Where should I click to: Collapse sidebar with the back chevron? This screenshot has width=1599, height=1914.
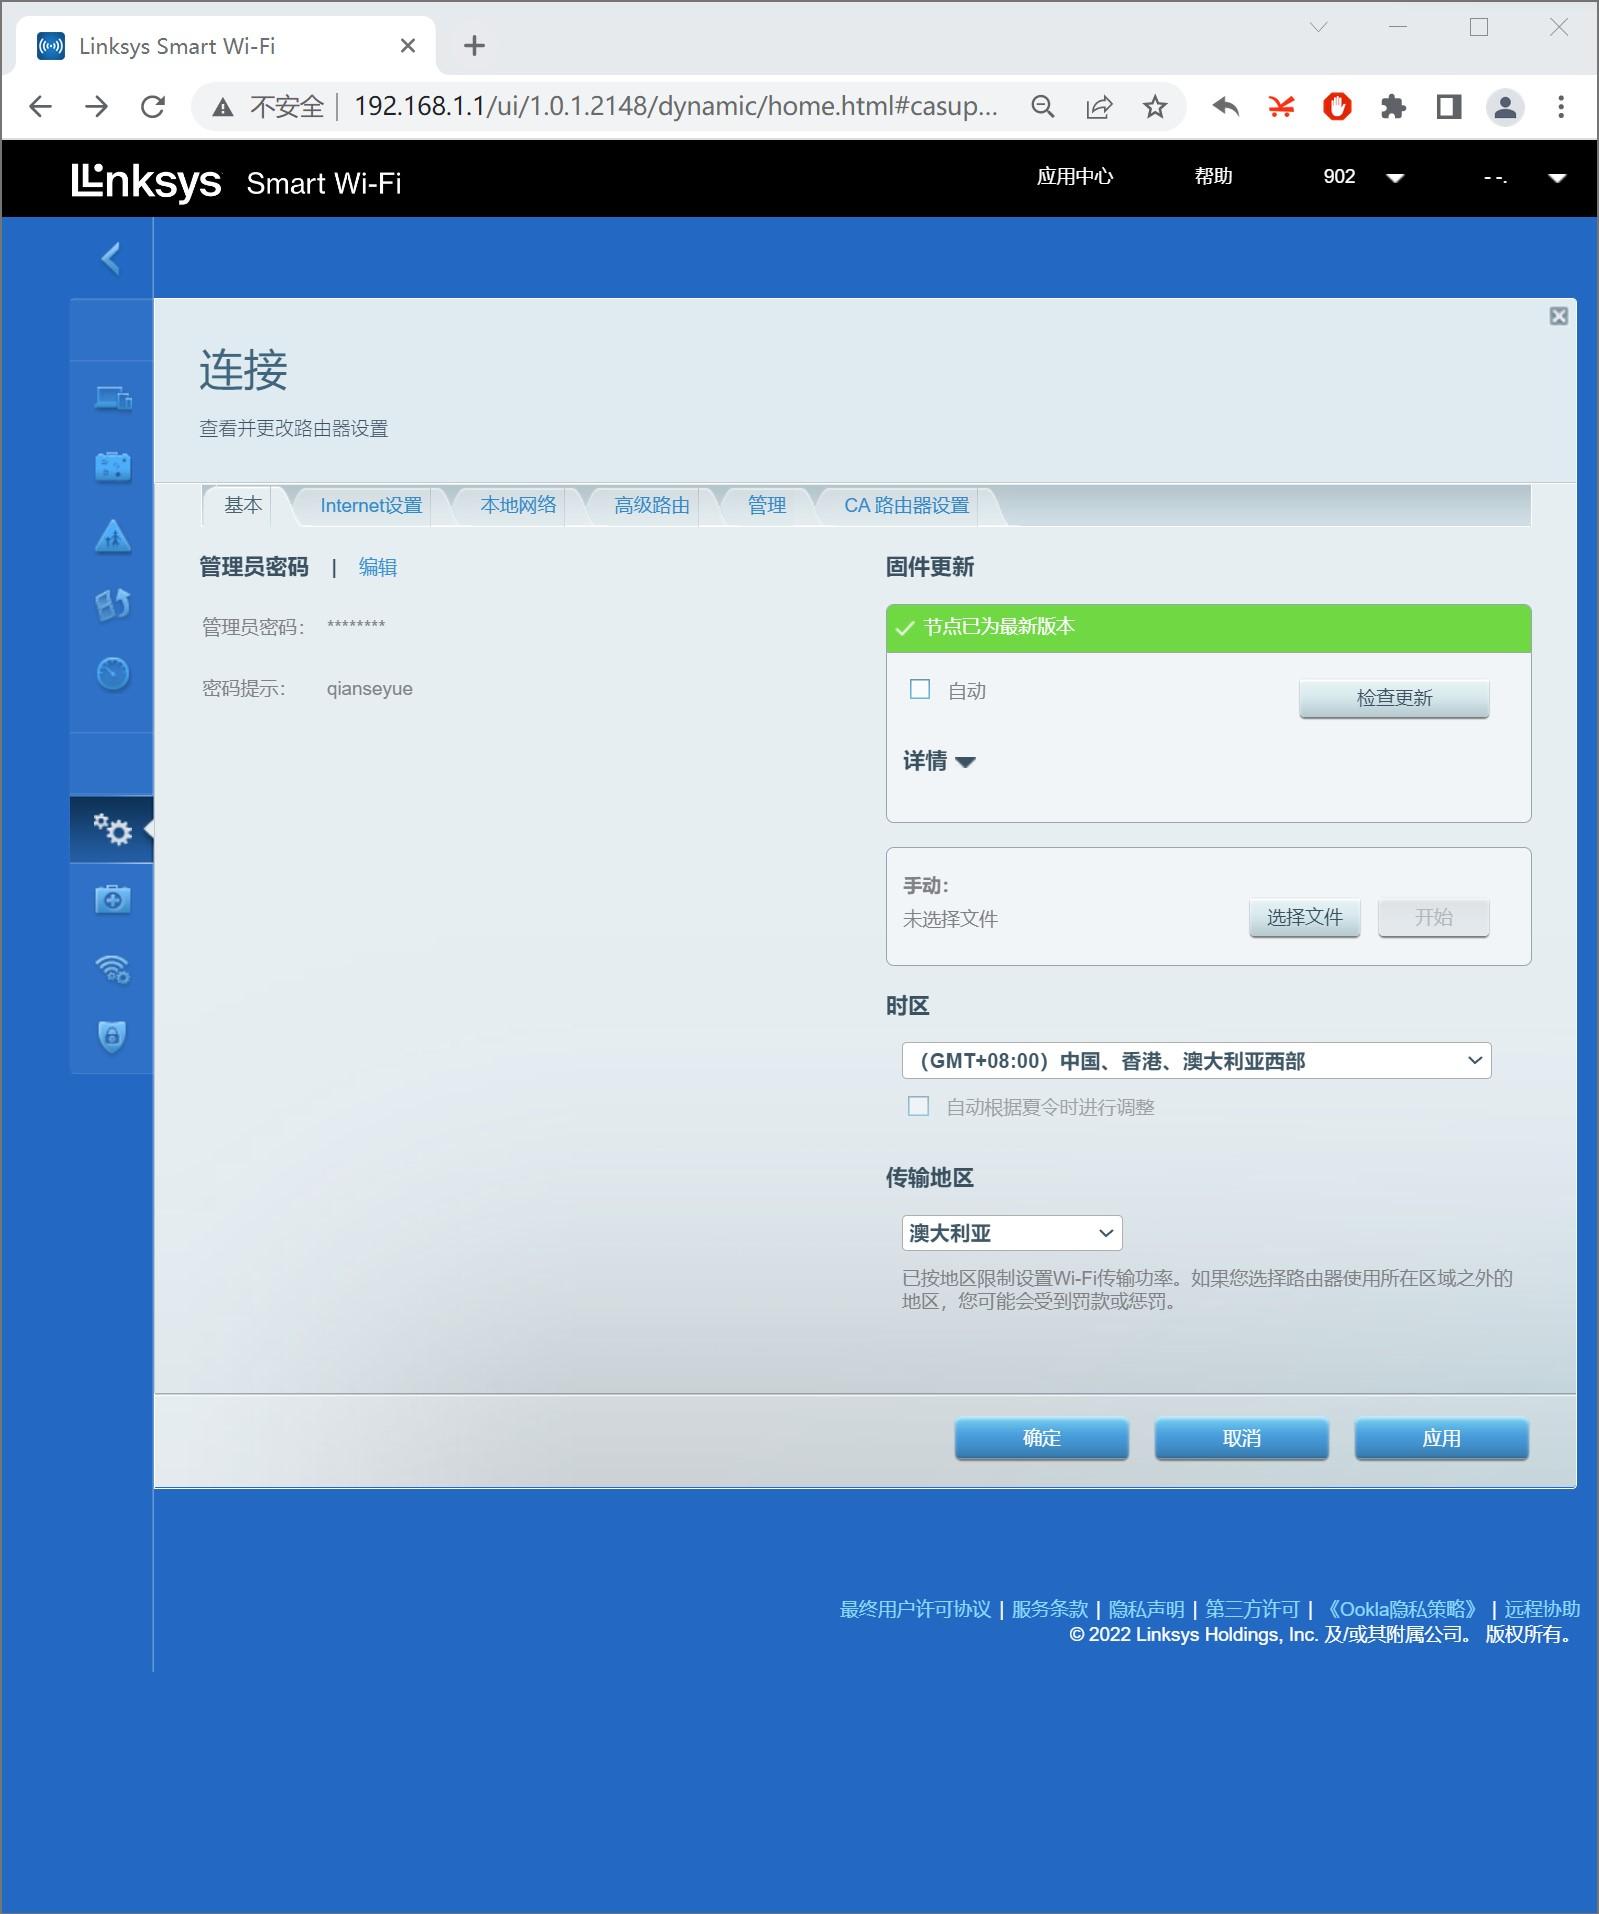pyautogui.click(x=111, y=259)
